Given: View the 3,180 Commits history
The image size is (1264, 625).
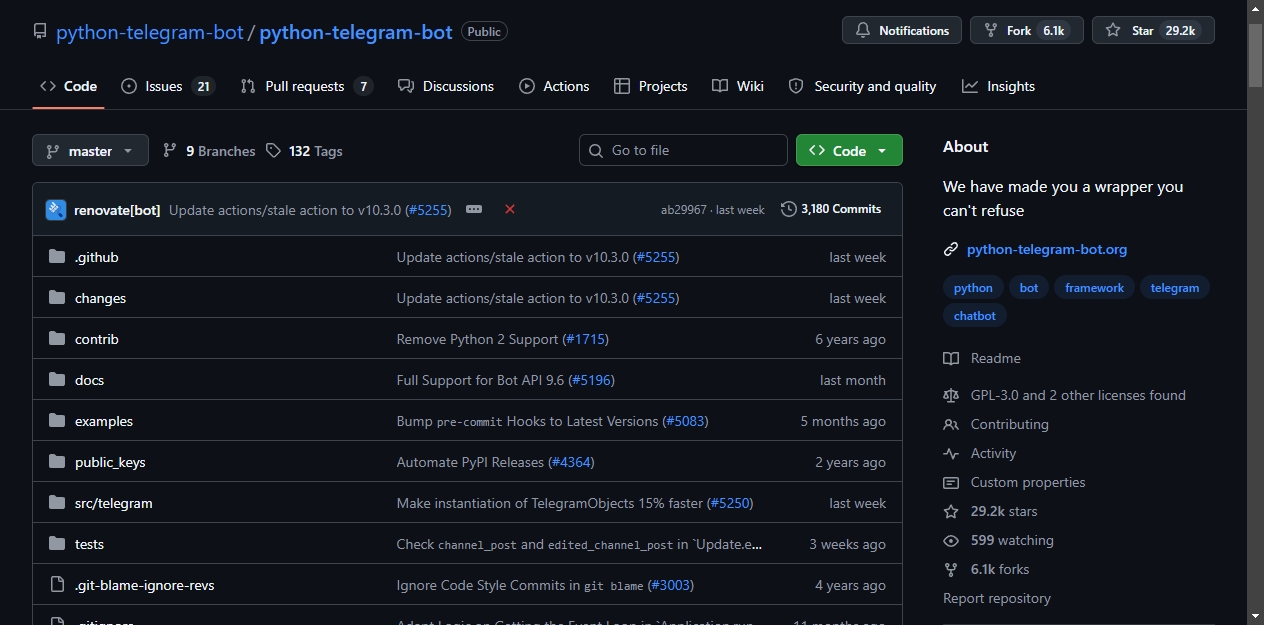Looking at the screenshot, I should (x=831, y=209).
